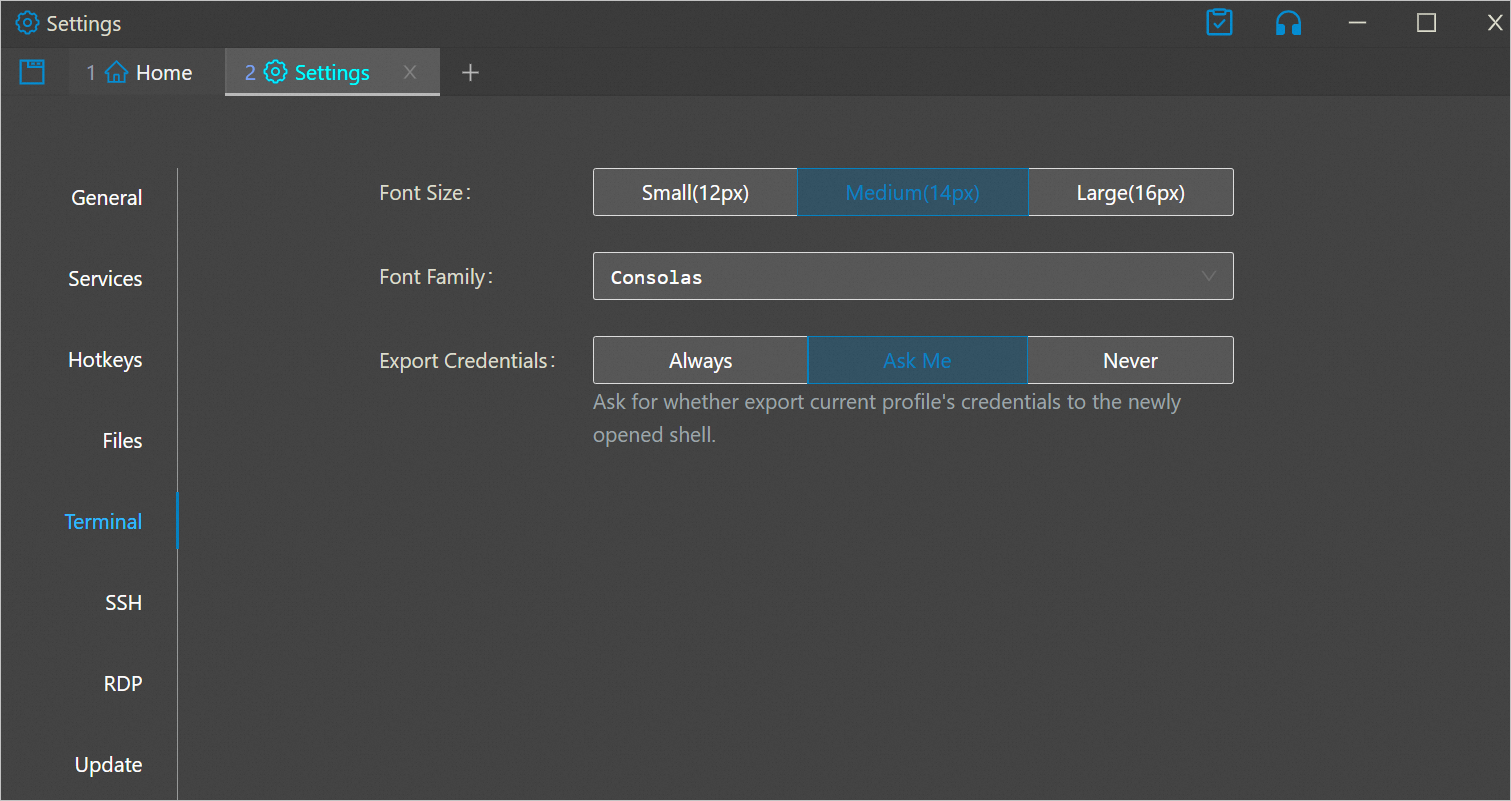Select the Settings tab
Image resolution: width=1511 pixels, height=801 pixels.
332,72
